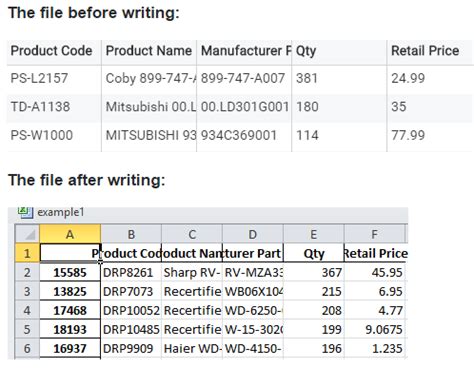Image resolution: width=474 pixels, height=368 pixels.
Task: Click the select-all corner of the spreadsheet
Action: click(27, 234)
